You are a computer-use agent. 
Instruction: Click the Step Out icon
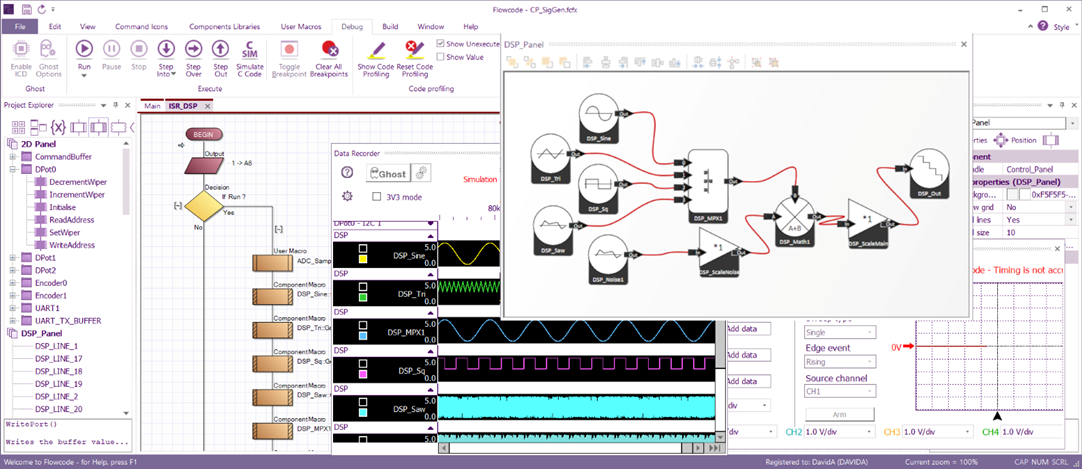tap(220, 48)
